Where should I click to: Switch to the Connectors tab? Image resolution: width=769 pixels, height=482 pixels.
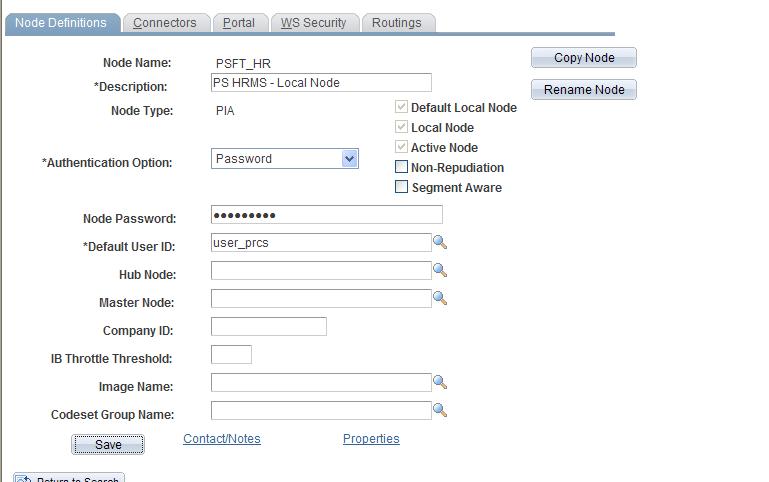165,23
